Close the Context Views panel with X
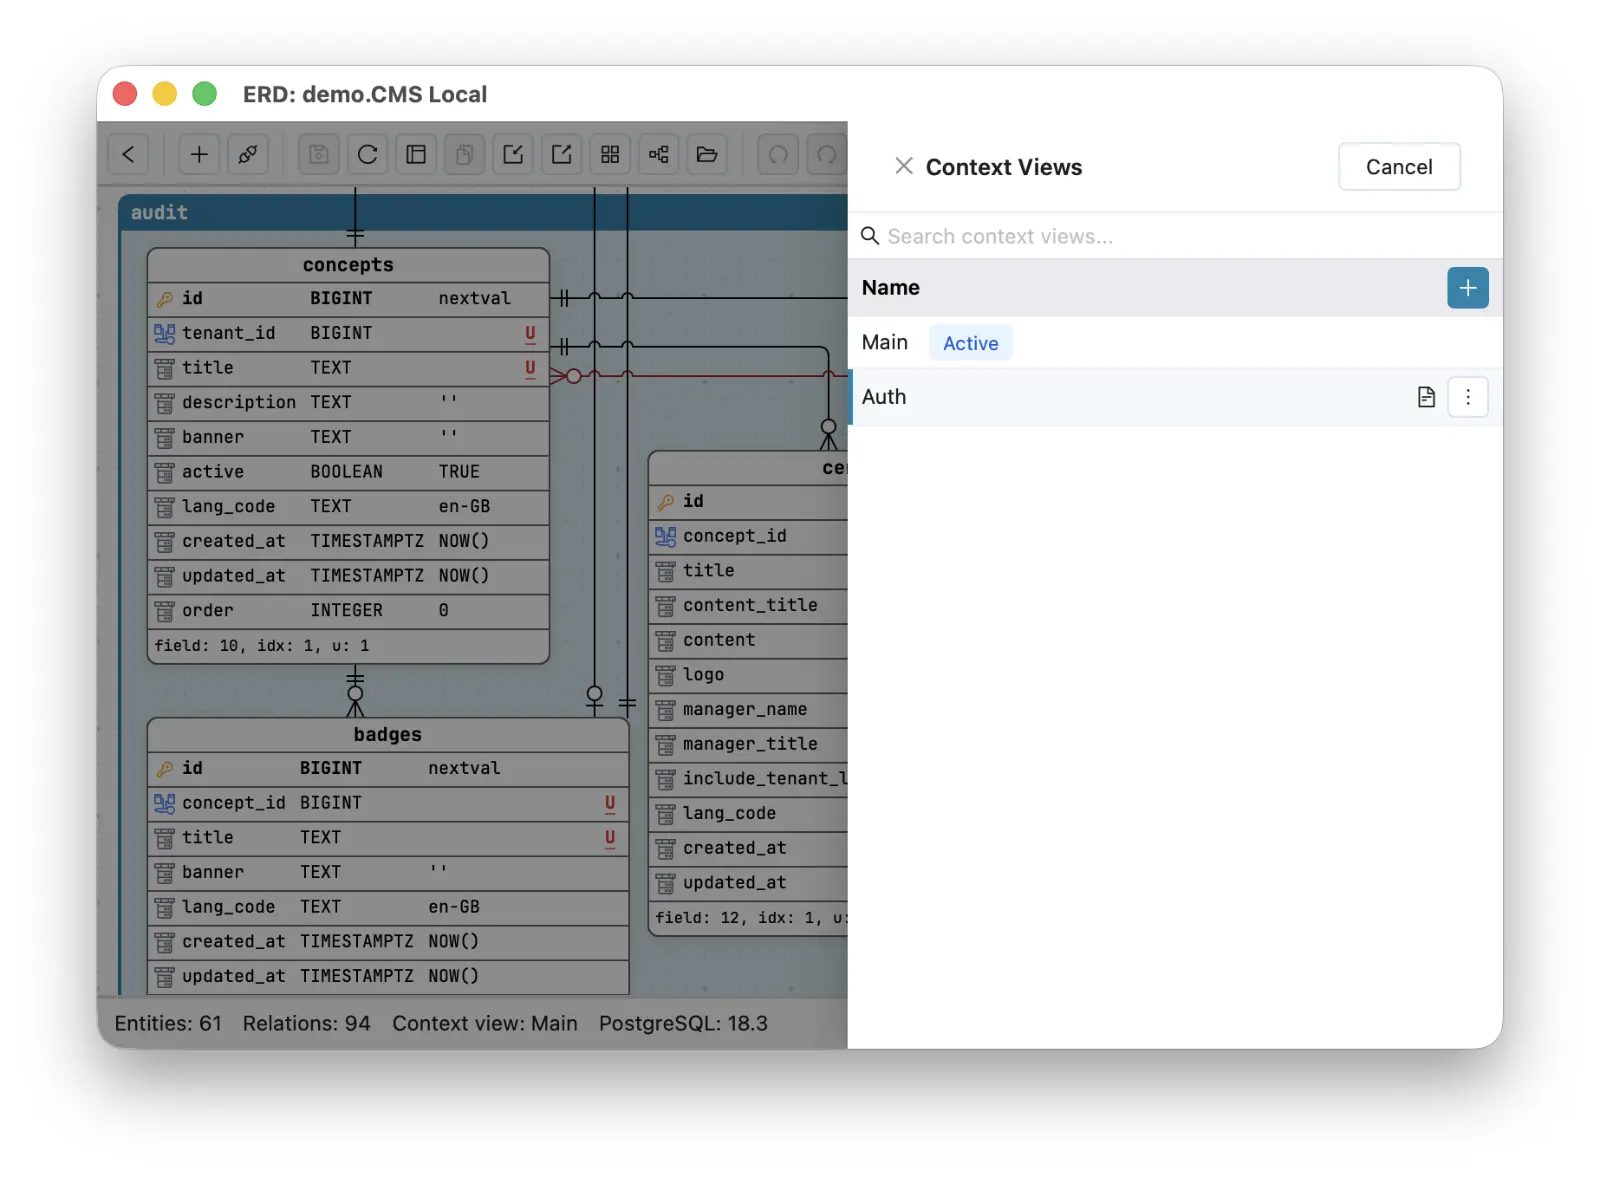 [904, 166]
